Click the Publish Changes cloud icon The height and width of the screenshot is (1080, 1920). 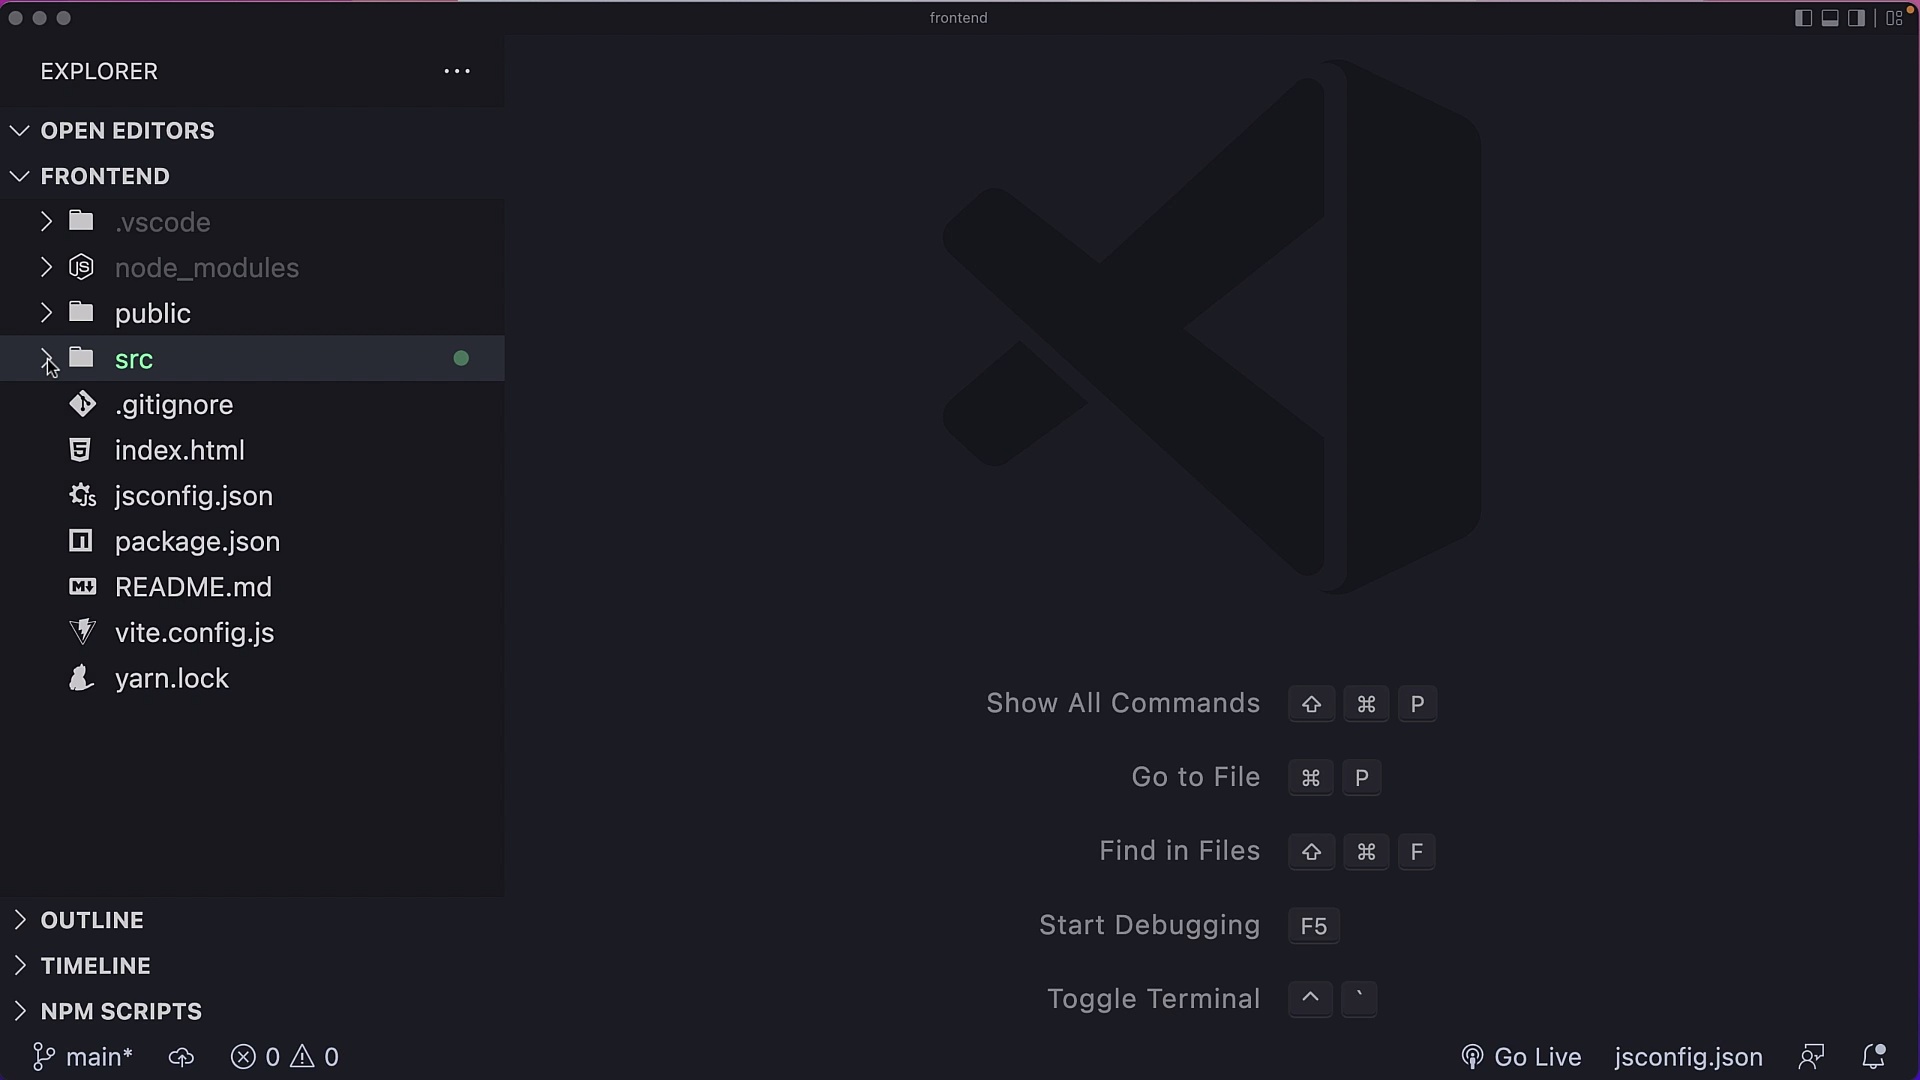[x=181, y=1057]
